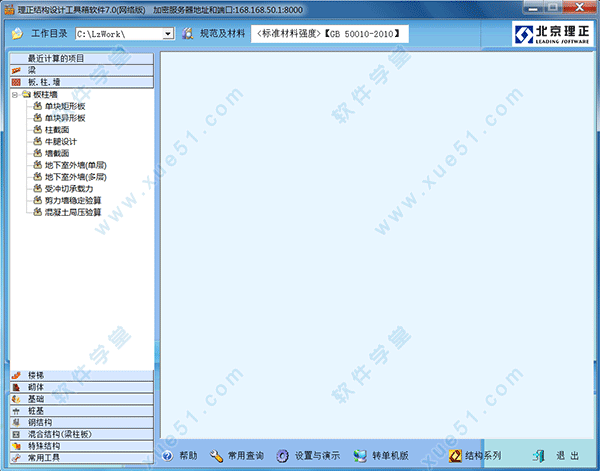This screenshot has height=471, width=600.
Task: Click the 工作目录 folder icon
Action: pos(17,34)
